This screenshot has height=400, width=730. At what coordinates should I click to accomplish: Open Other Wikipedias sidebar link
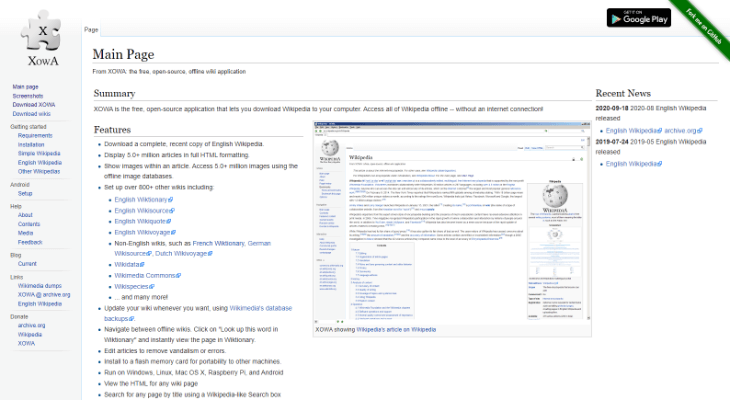click(x=39, y=171)
